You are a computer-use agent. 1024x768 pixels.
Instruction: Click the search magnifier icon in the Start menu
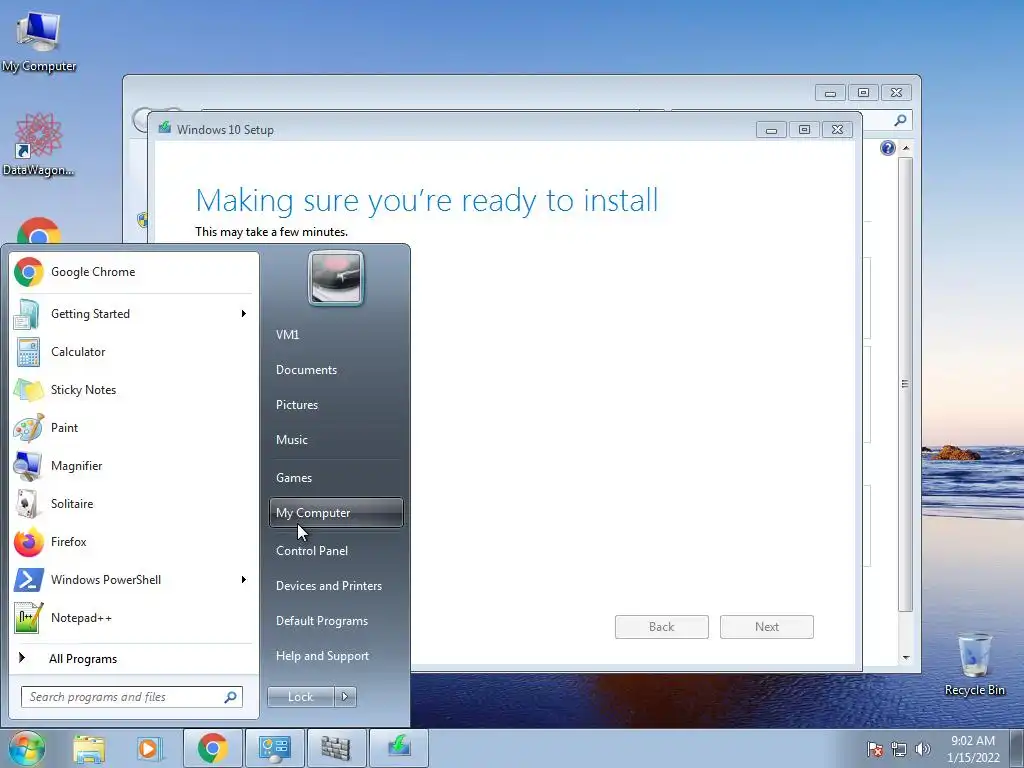pyautogui.click(x=231, y=697)
